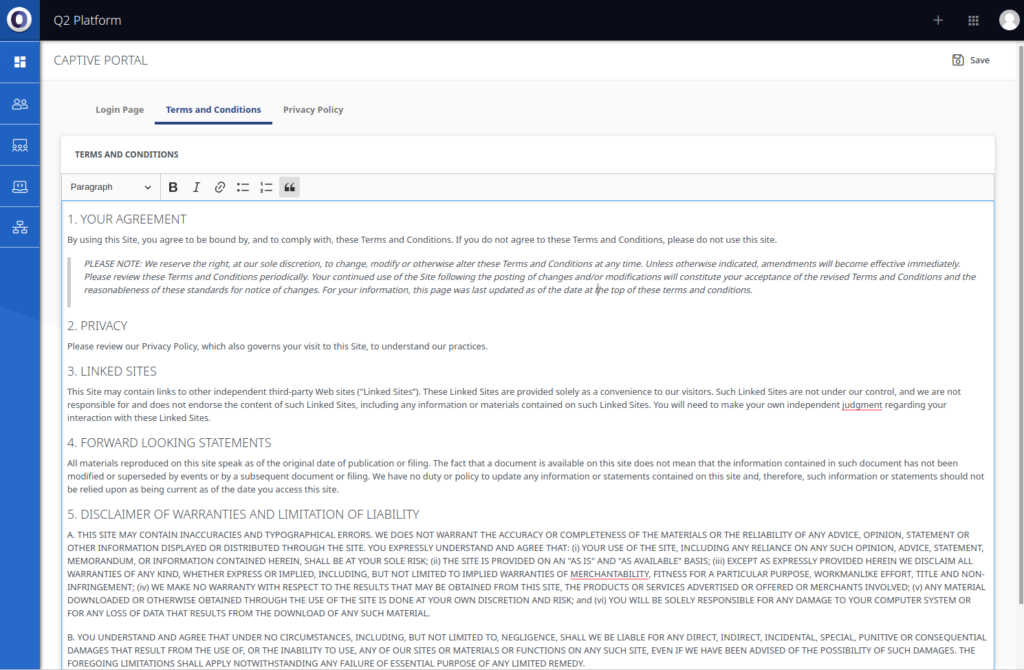
Task: Toggle the block quote formatting
Action: pyautogui.click(x=289, y=187)
